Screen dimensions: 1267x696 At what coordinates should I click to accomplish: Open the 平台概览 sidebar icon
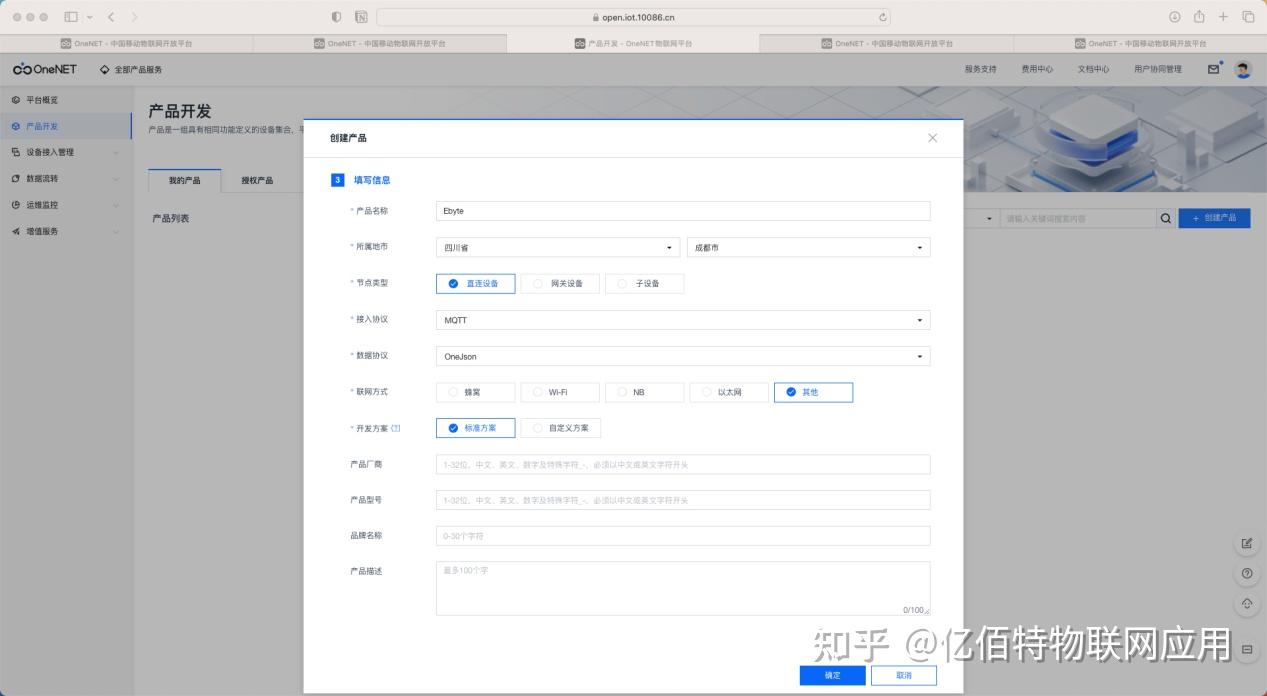pyautogui.click(x=15, y=99)
